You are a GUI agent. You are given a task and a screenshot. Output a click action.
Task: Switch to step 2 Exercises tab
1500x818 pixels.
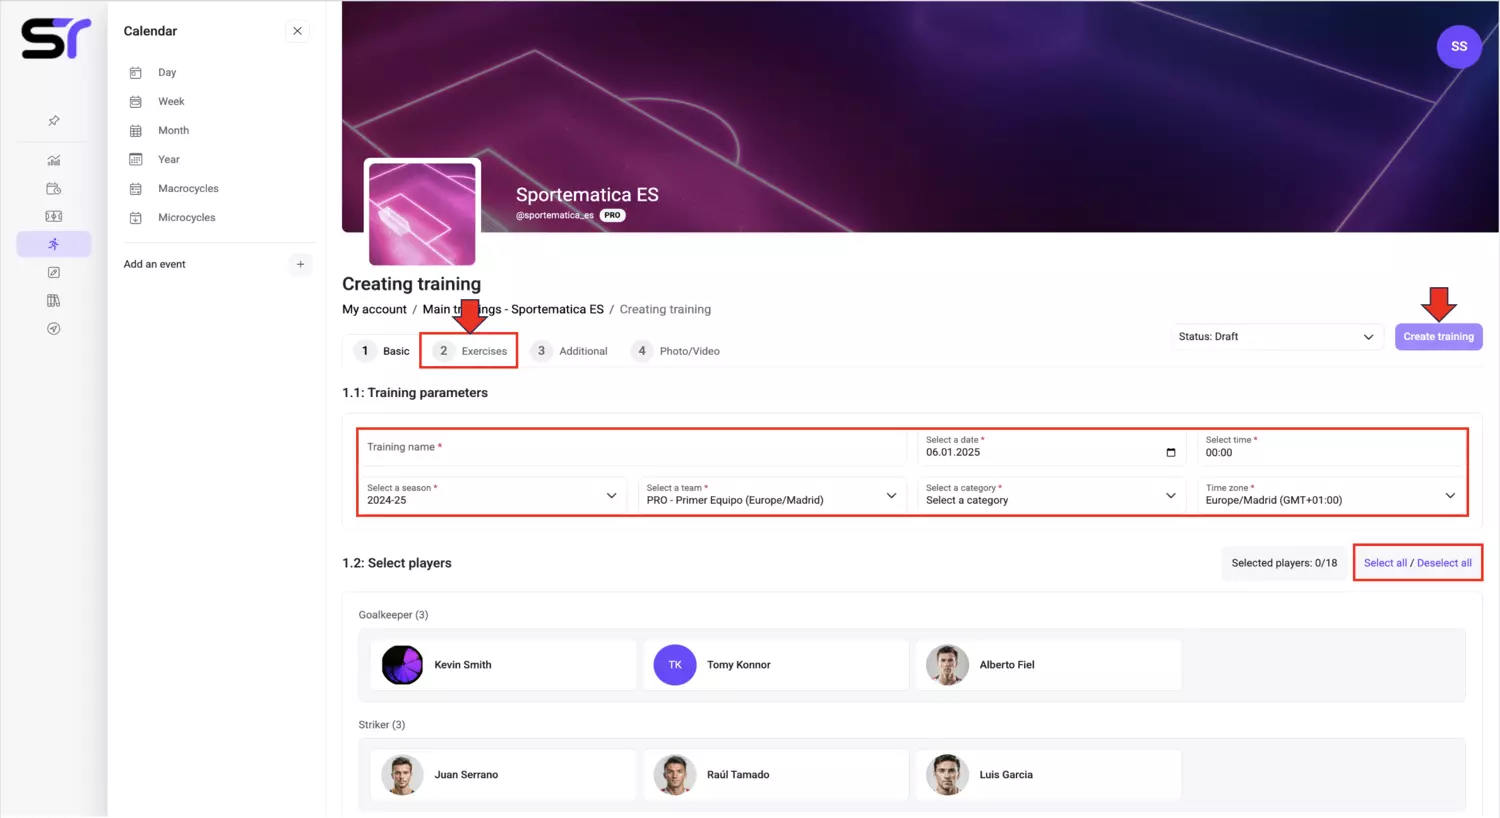pyautogui.click(x=469, y=351)
